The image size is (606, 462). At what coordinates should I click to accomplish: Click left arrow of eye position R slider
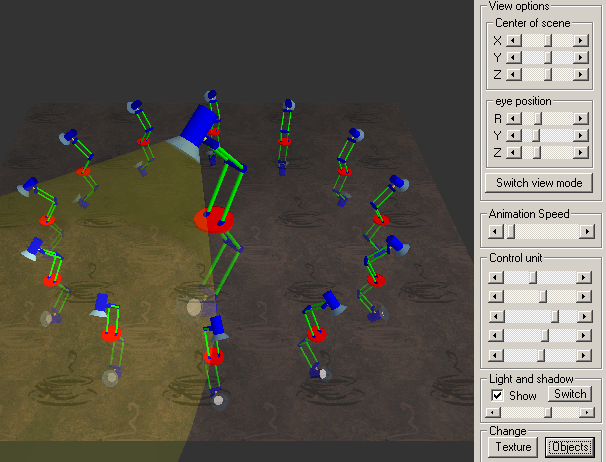513,118
